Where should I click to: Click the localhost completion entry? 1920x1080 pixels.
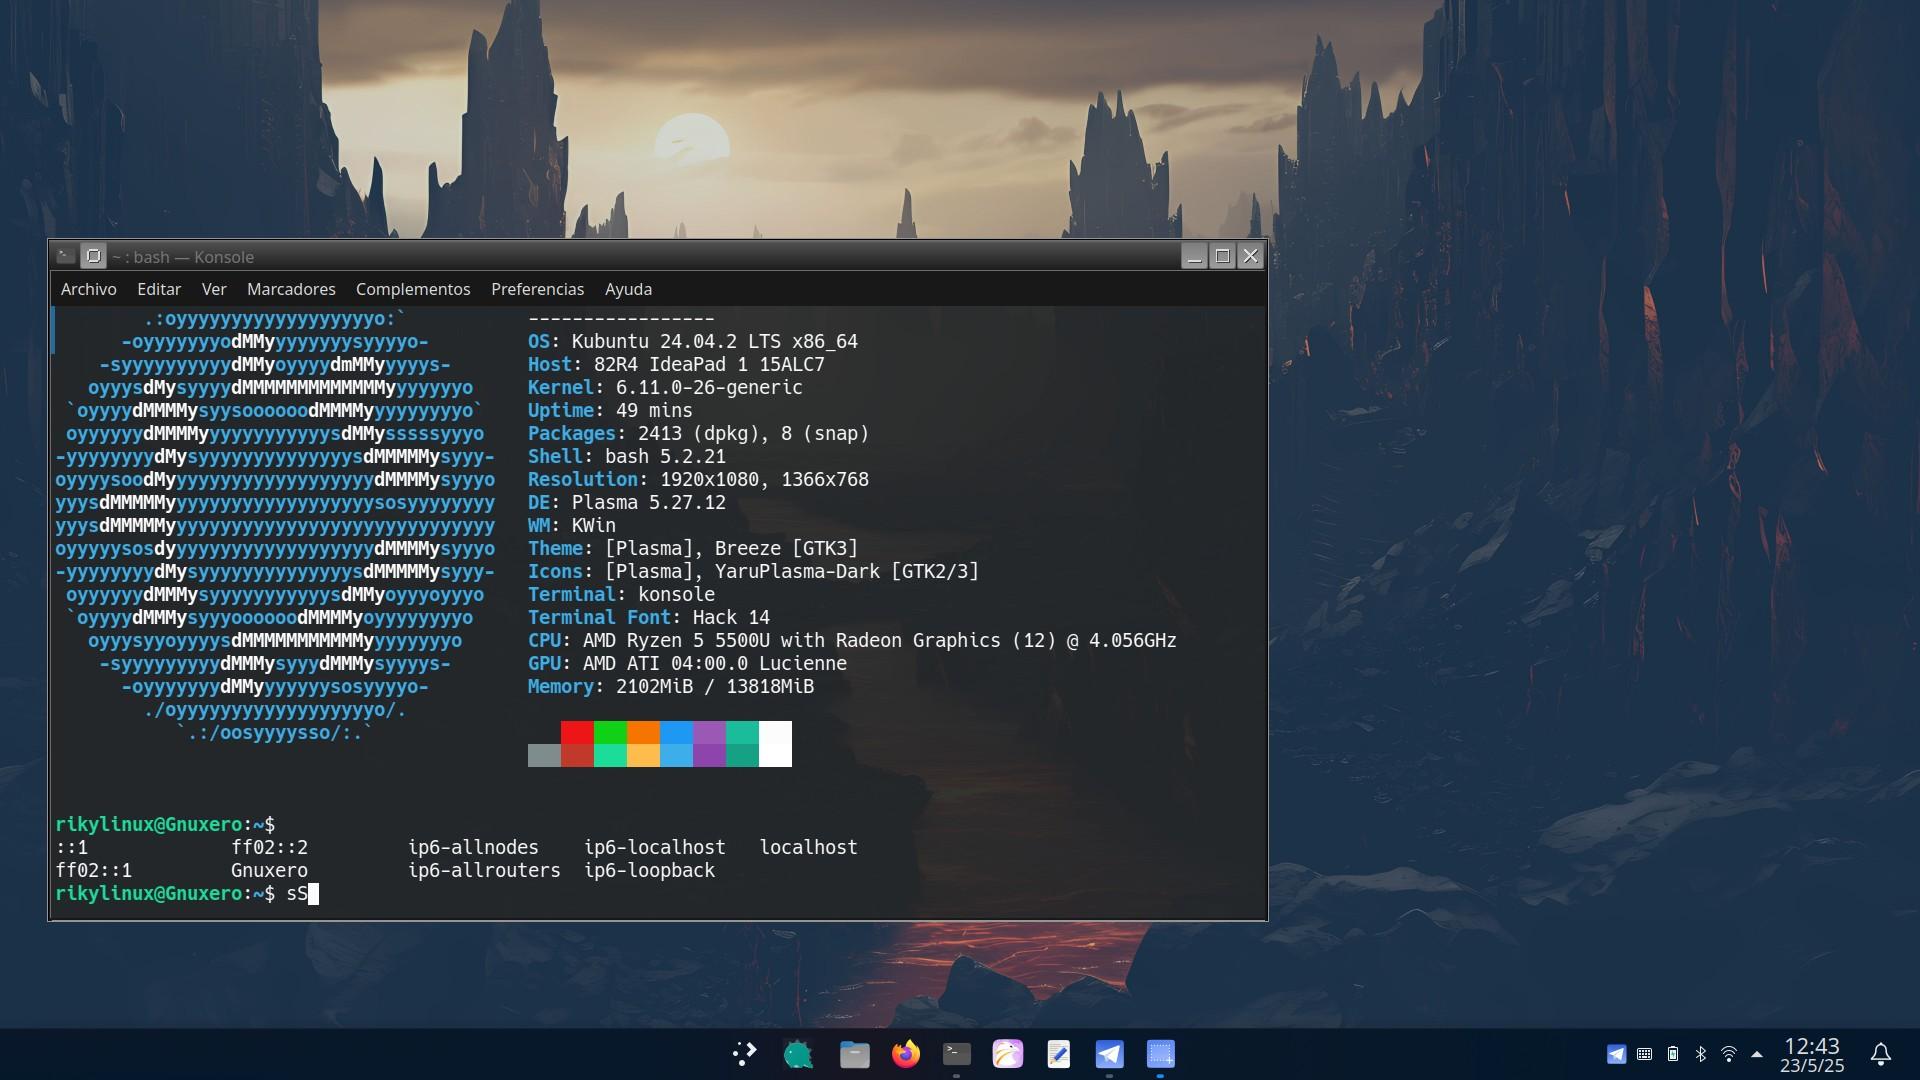pyautogui.click(x=808, y=848)
